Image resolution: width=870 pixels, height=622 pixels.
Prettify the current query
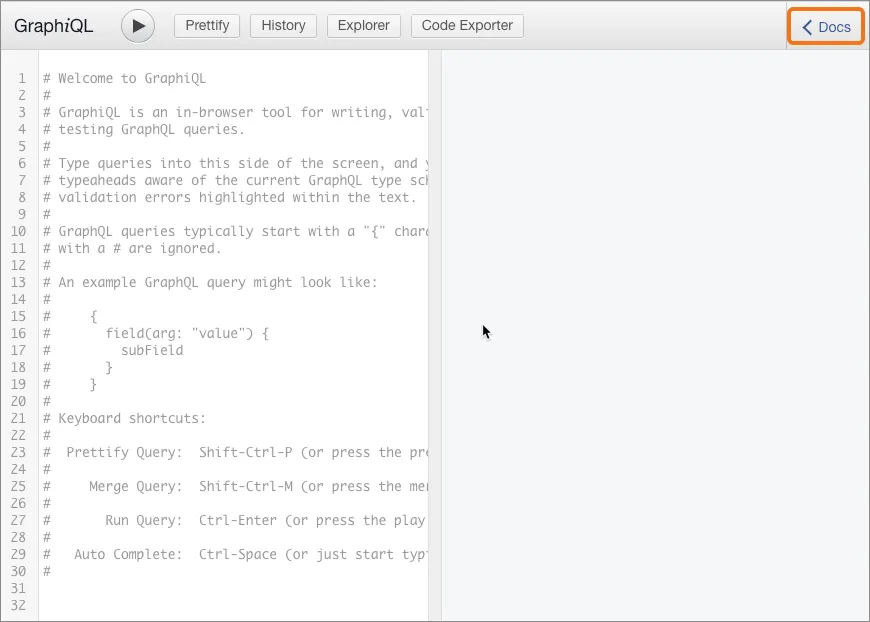tap(207, 25)
